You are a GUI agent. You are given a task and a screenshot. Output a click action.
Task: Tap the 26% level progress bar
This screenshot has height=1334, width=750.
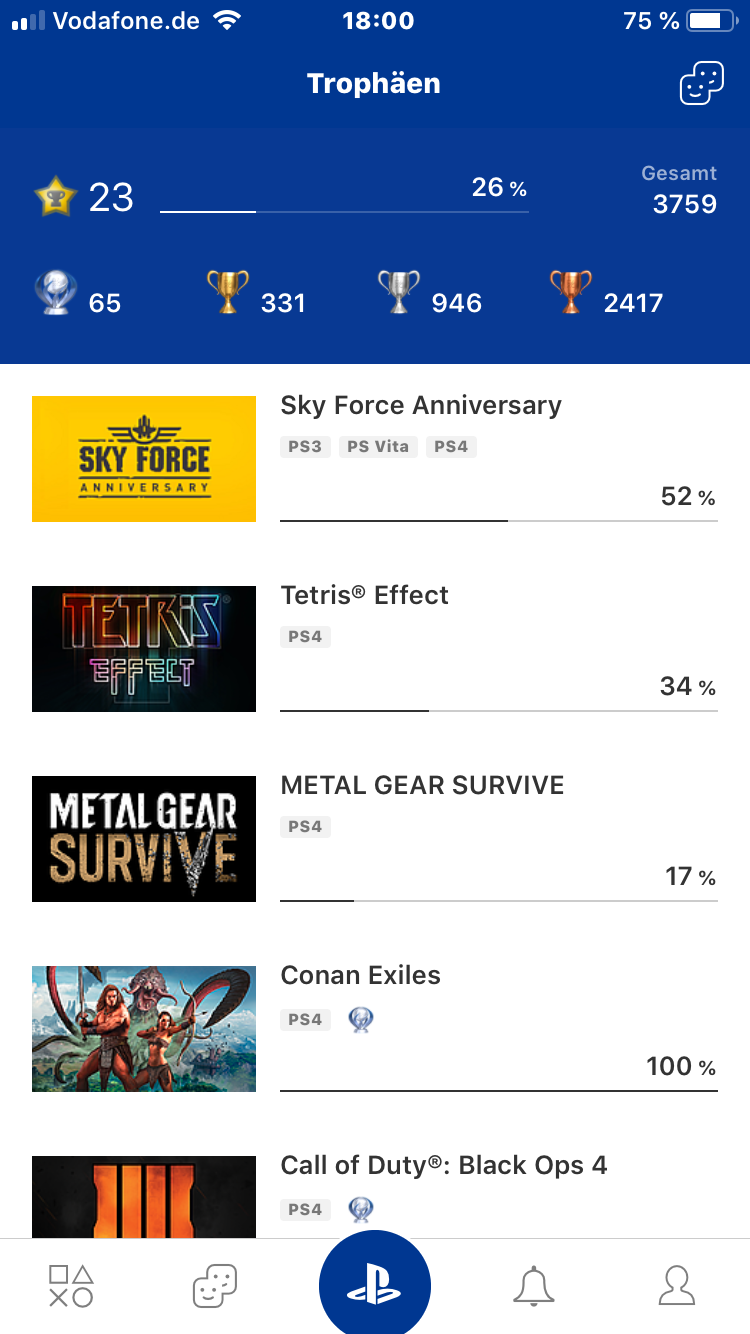coord(344,211)
